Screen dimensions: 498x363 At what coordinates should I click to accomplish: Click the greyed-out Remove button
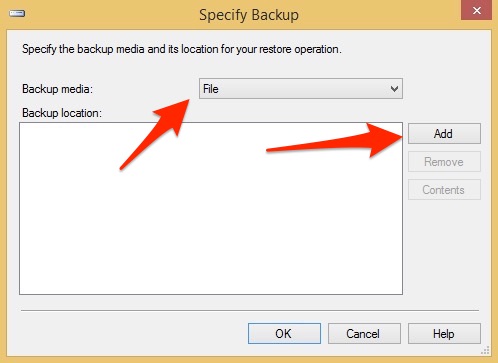click(444, 162)
